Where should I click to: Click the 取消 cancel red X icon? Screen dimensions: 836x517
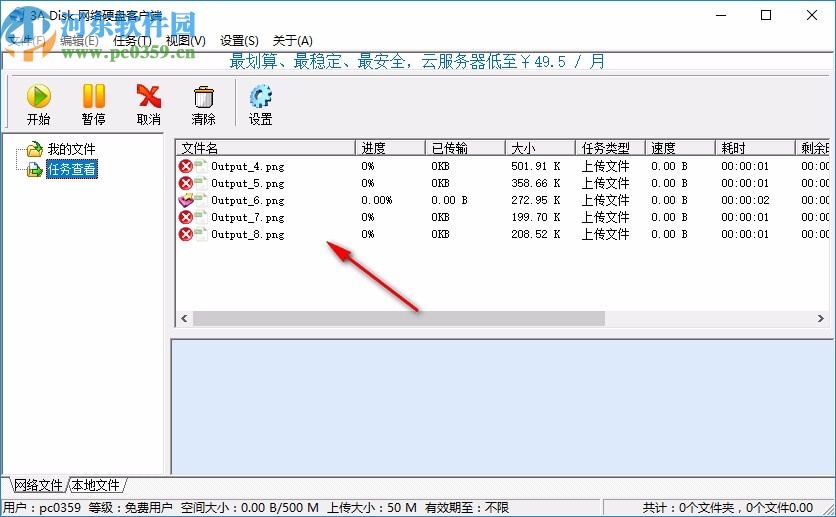click(x=149, y=96)
